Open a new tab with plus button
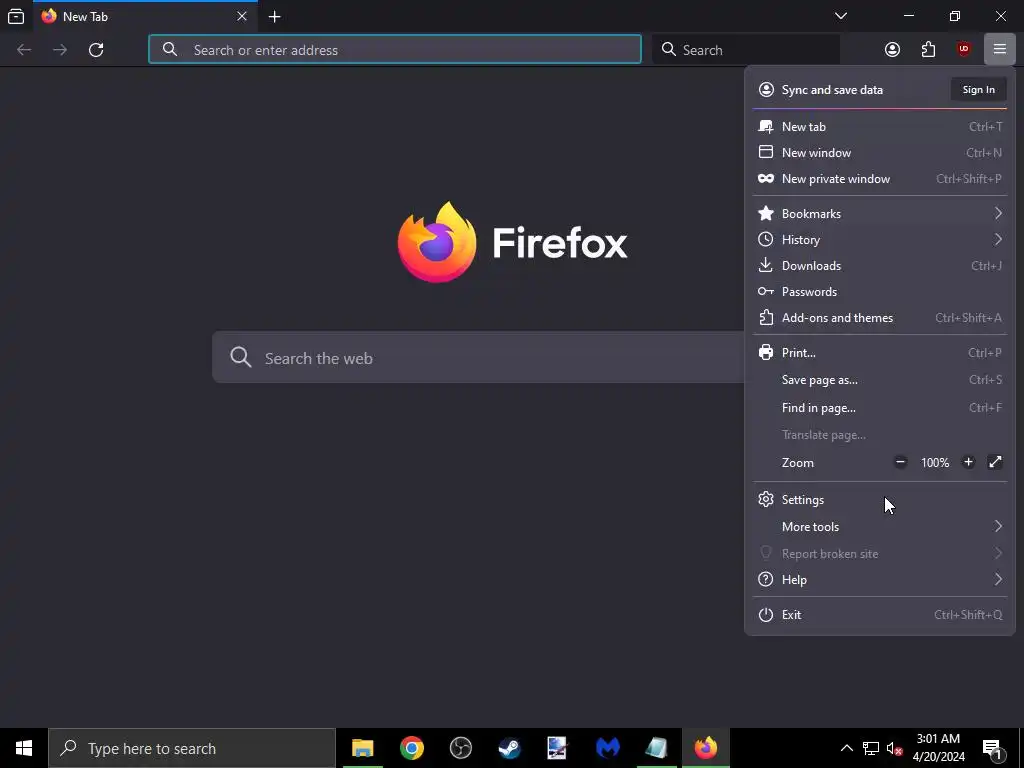This screenshot has height=768, width=1024. [x=274, y=17]
